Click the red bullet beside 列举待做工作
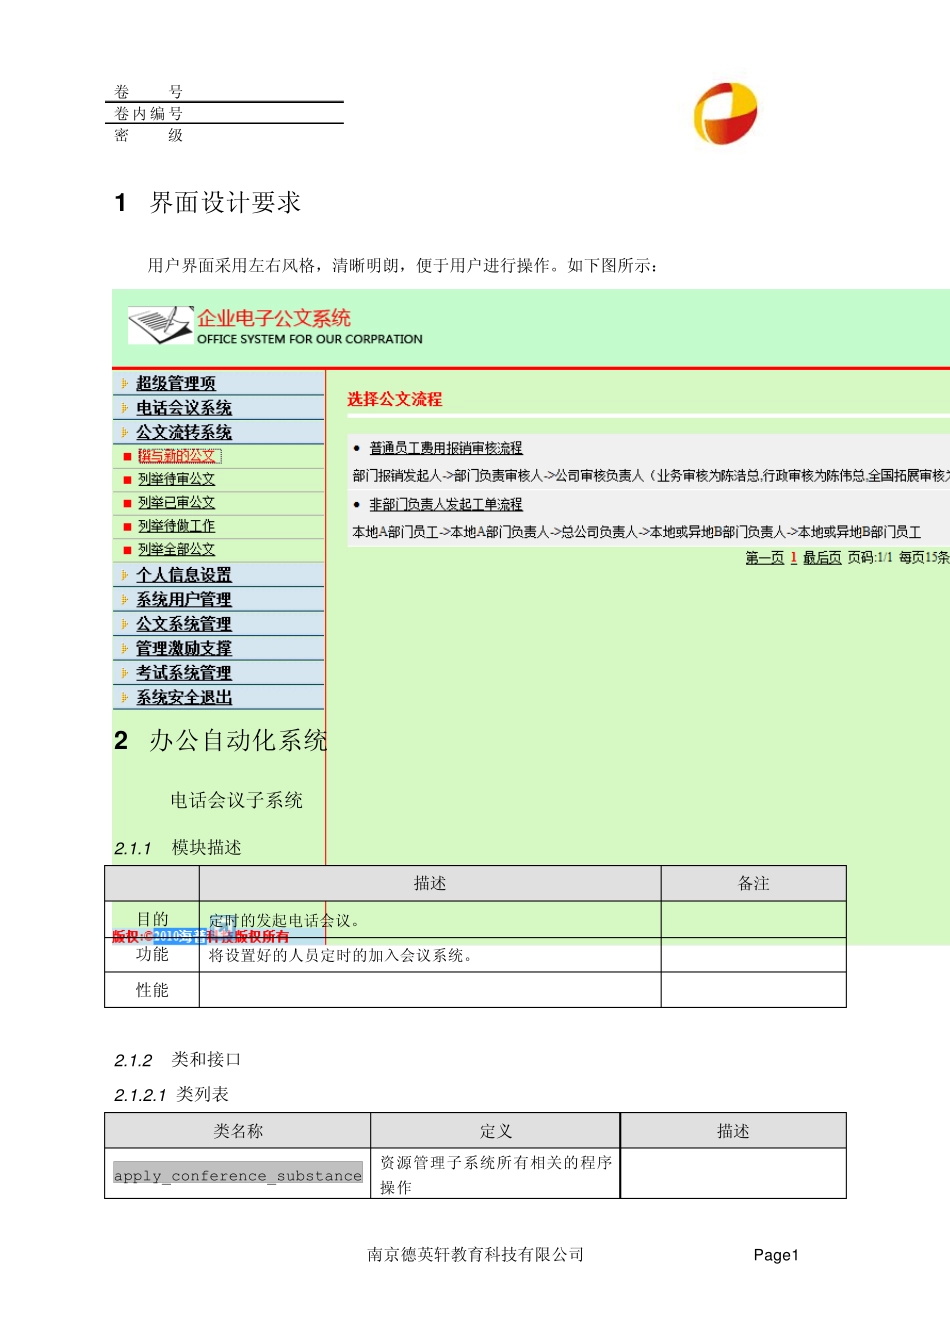This screenshot has height=1344, width=950. point(127,527)
